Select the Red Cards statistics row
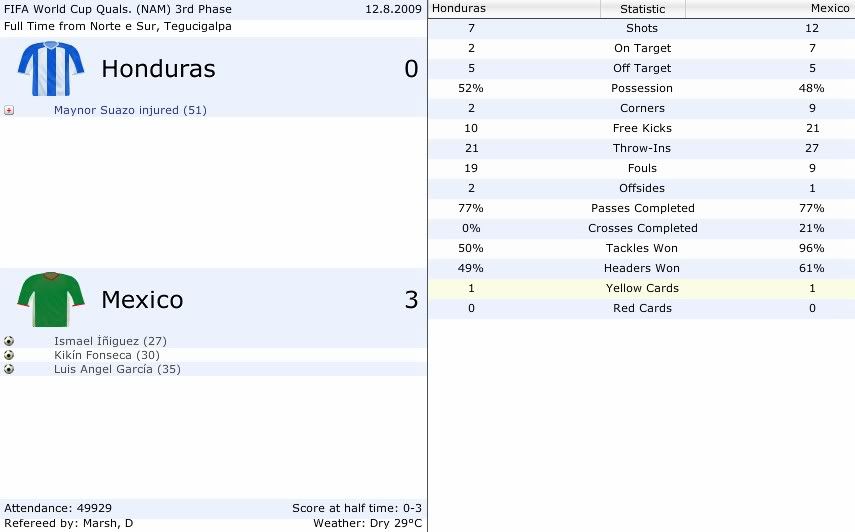 pos(641,309)
